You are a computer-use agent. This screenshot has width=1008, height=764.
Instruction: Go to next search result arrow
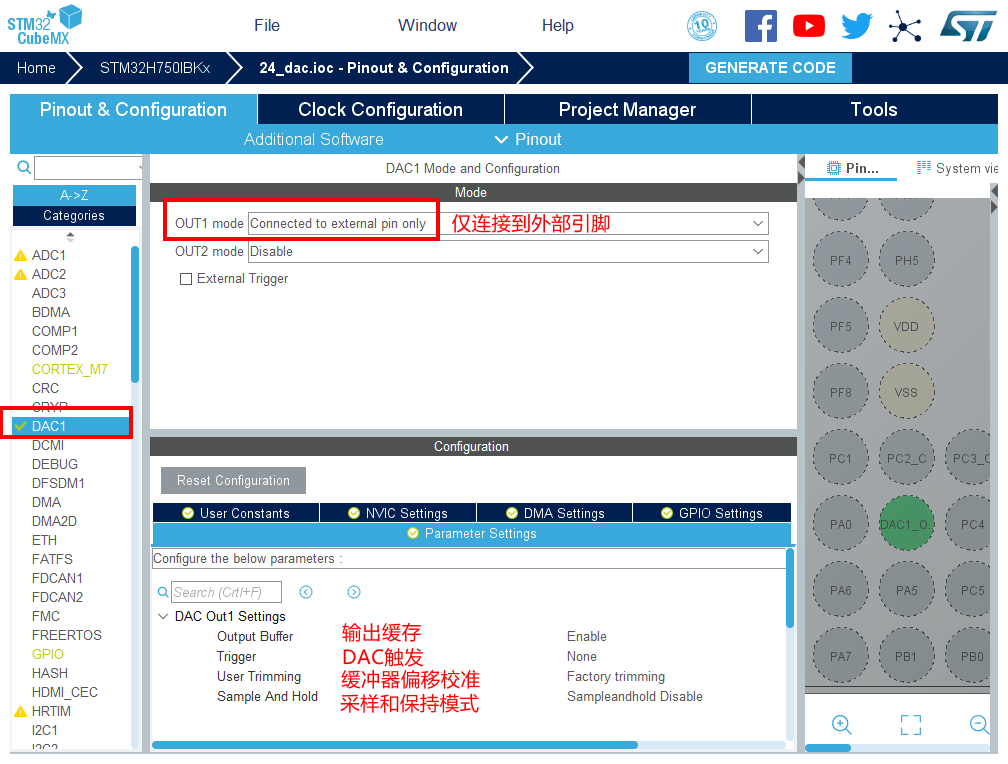tap(353, 592)
